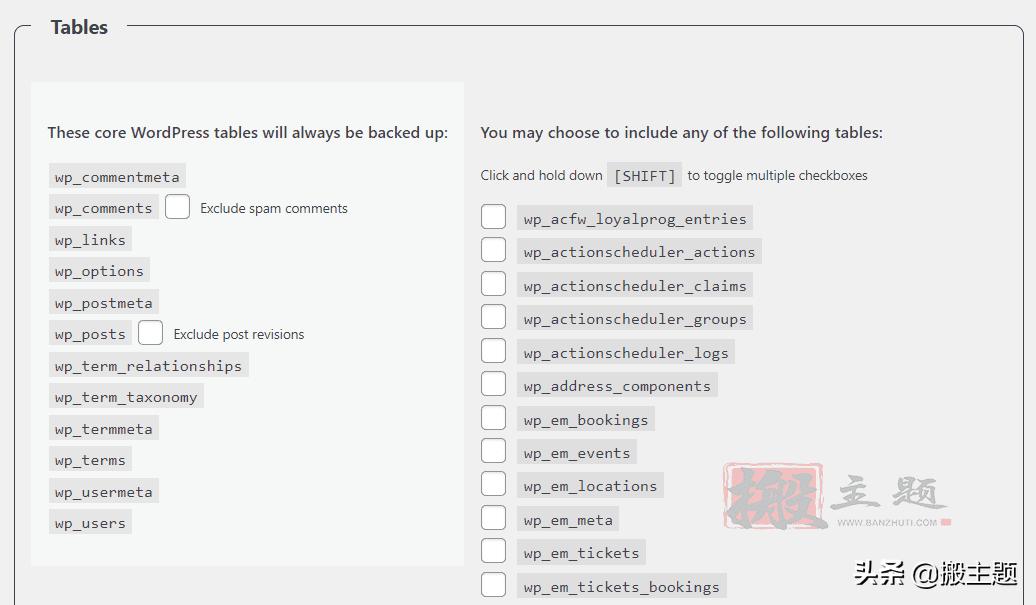Click the wp_commentmeta table name label

pos(117,177)
